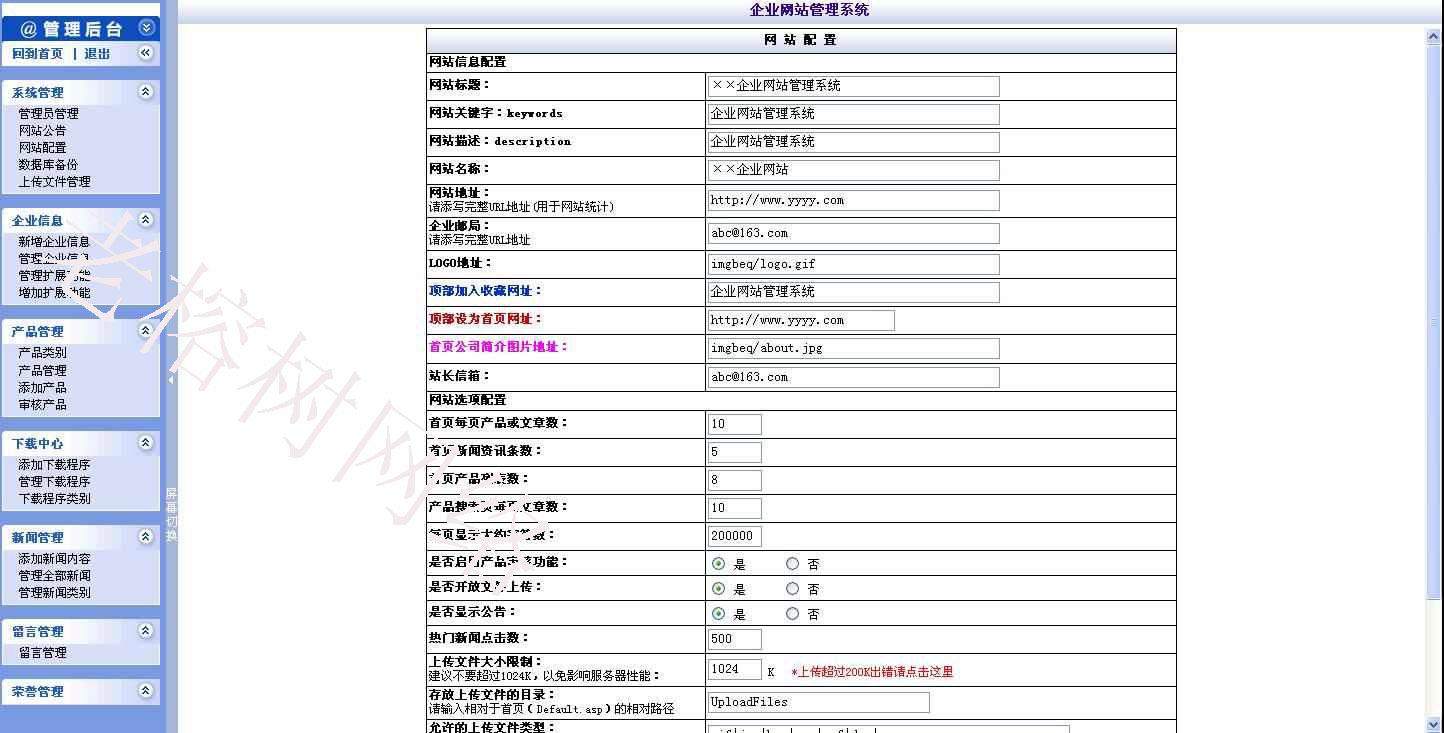Click the page scrollbar up arrow
This screenshot has width=1444, height=733.
1434,37
